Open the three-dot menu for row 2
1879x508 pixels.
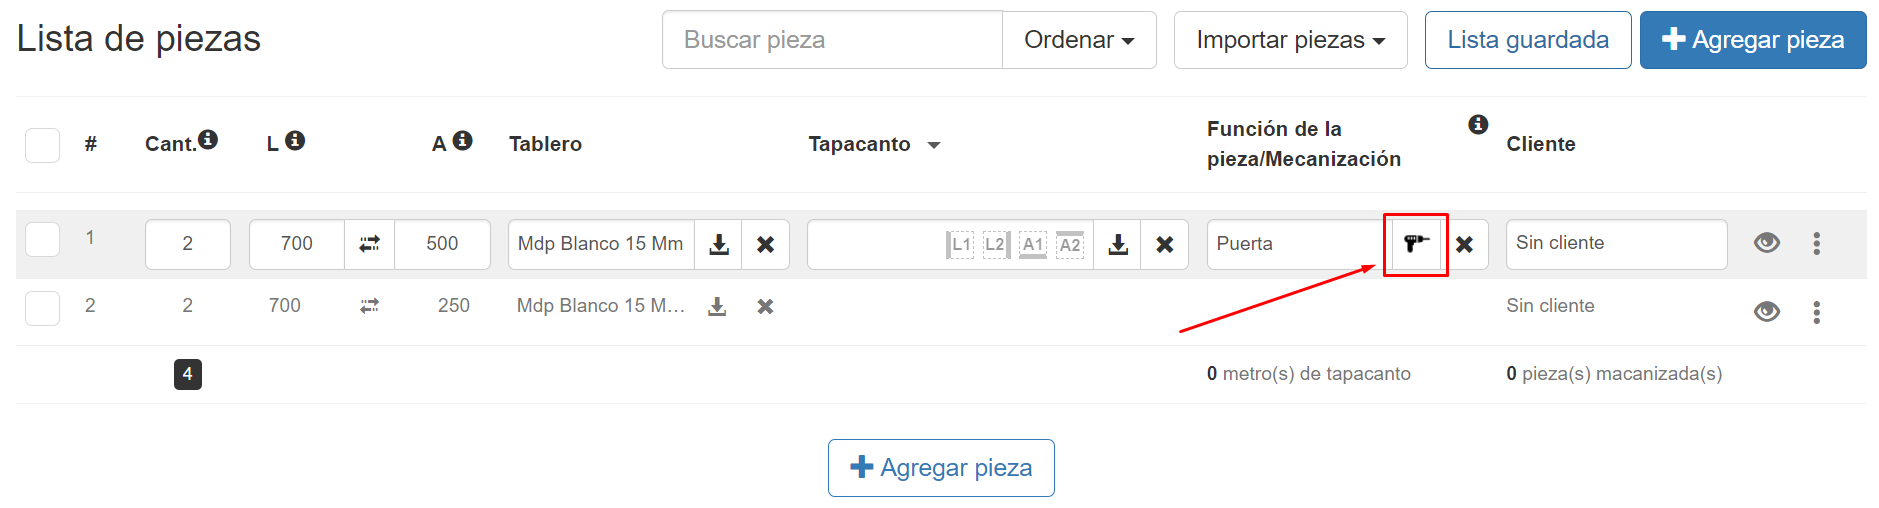[x=1816, y=312]
